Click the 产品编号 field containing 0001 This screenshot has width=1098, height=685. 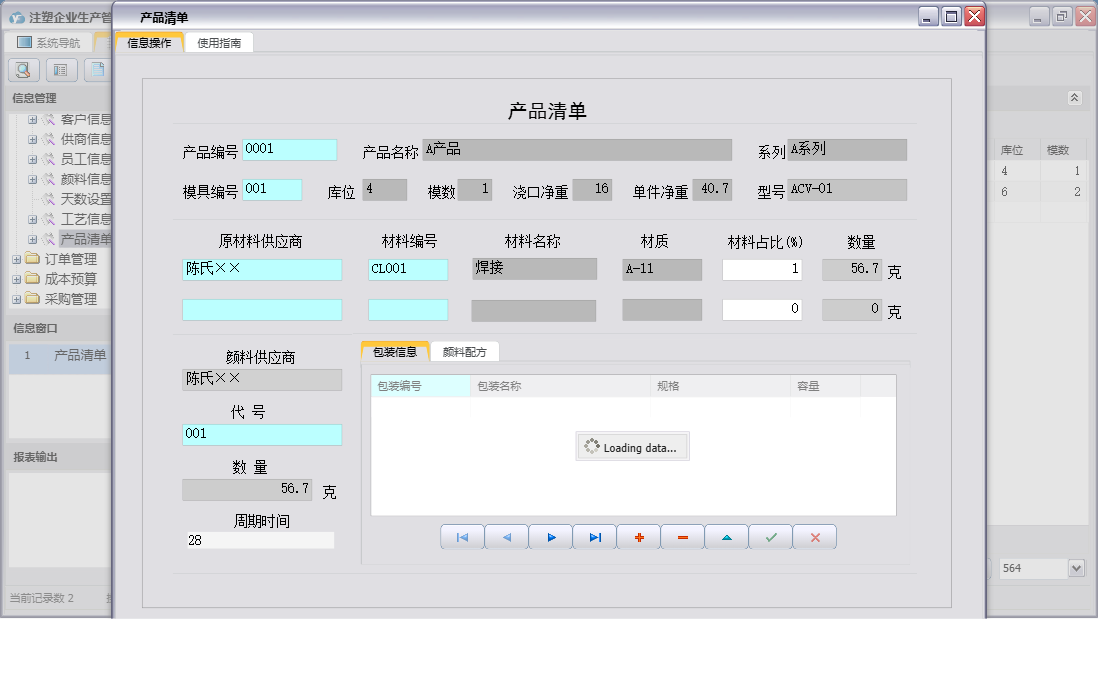pyautogui.click(x=290, y=148)
